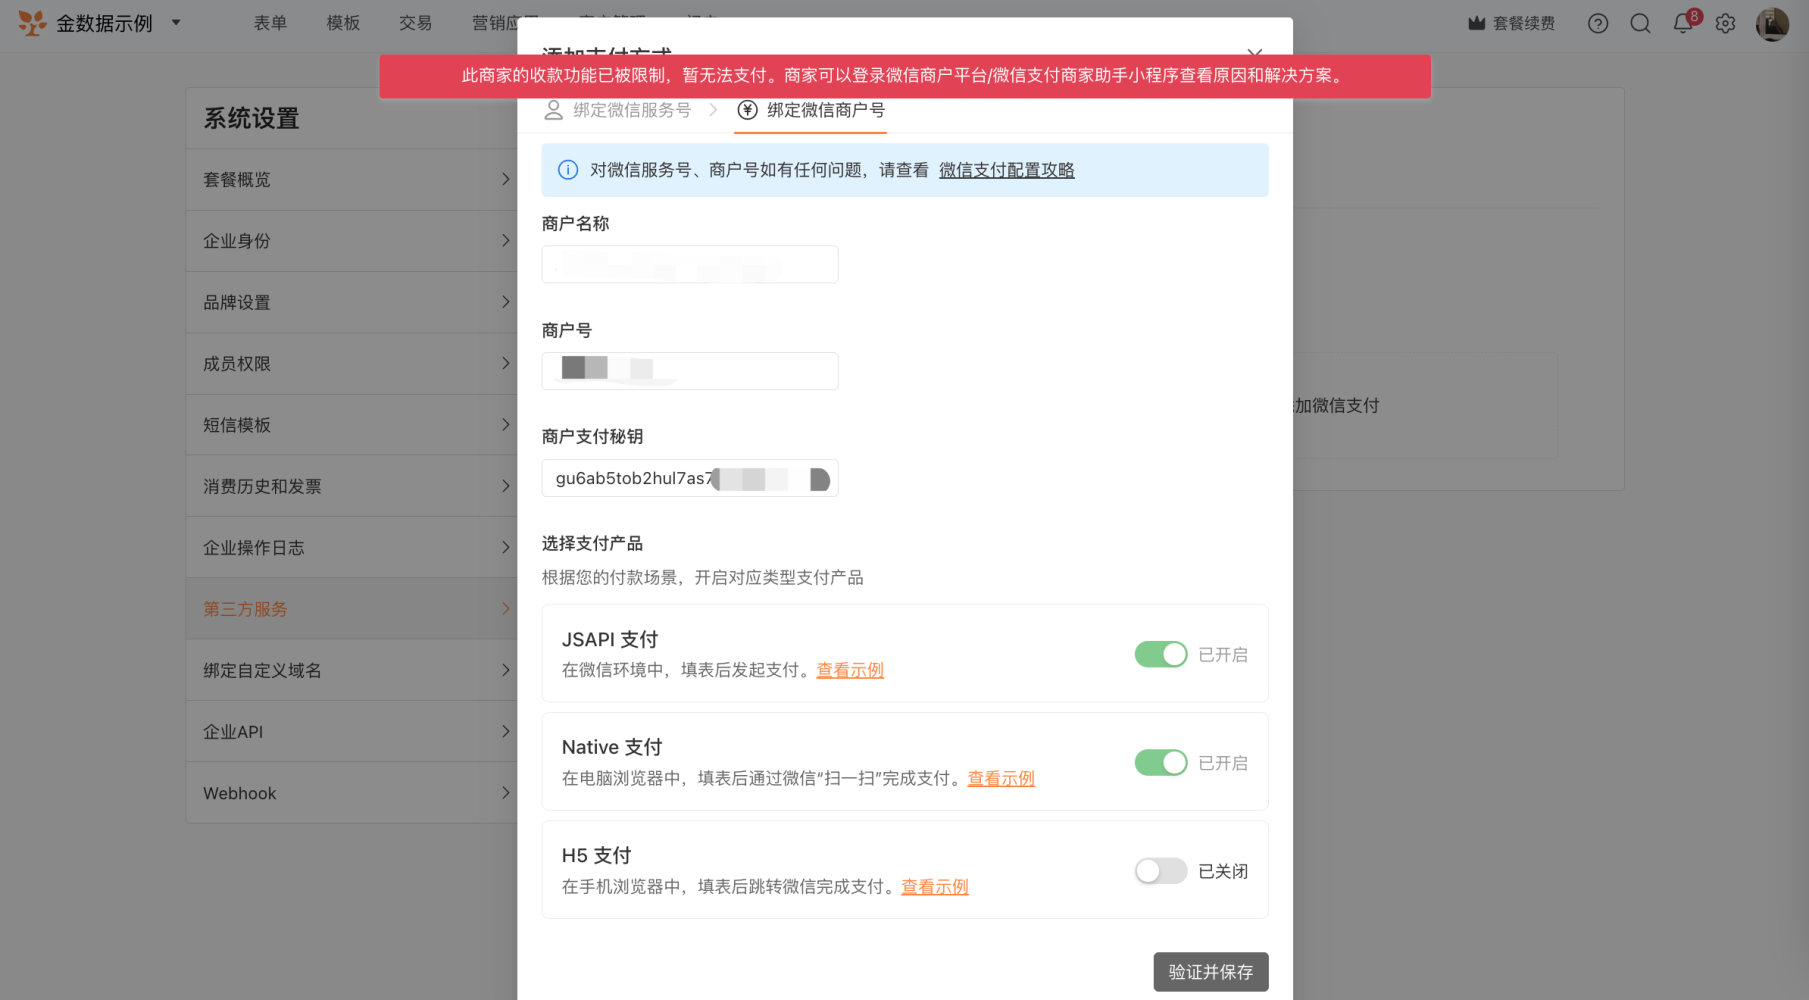1809x1000 pixels.
Task: Expand the chevron beside Webhook
Action: pyautogui.click(x=505, y=792)
